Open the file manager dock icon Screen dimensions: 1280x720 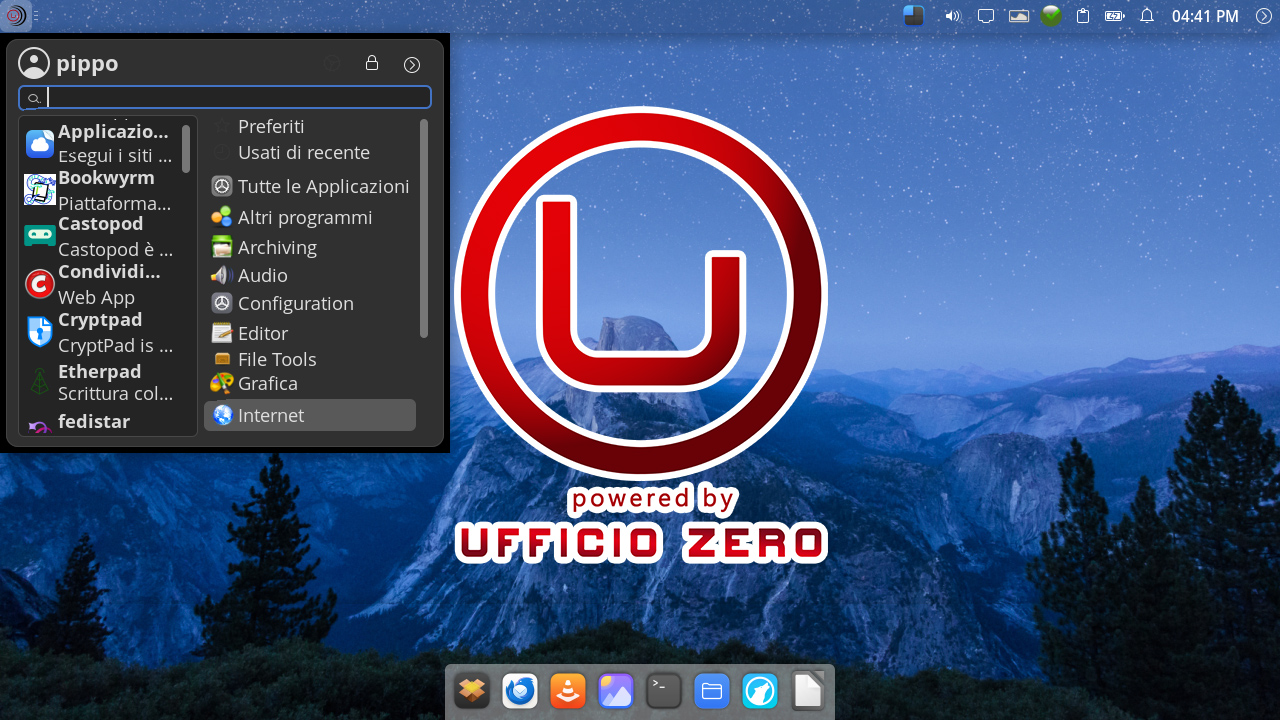712,691
